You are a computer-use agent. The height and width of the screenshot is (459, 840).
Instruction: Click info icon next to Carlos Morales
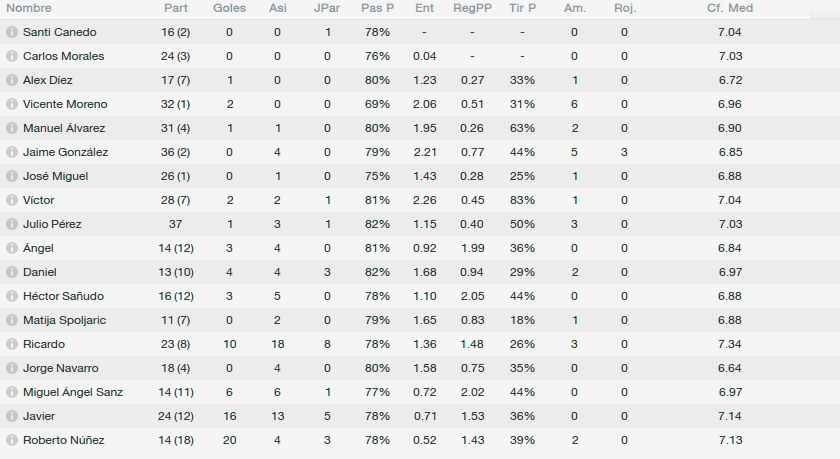tap(12, 56)
